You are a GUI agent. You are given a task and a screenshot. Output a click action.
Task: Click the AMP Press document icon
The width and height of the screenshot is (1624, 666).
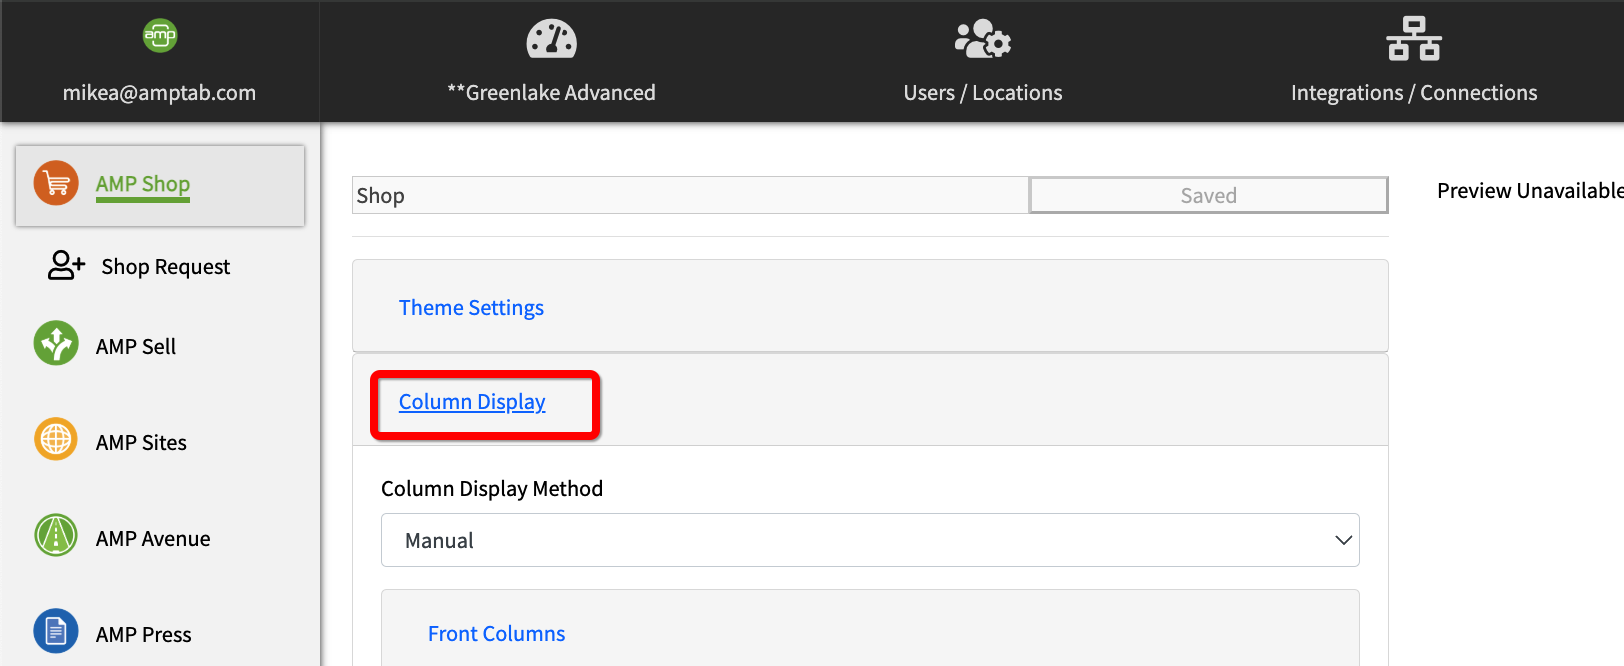[56, 632]
